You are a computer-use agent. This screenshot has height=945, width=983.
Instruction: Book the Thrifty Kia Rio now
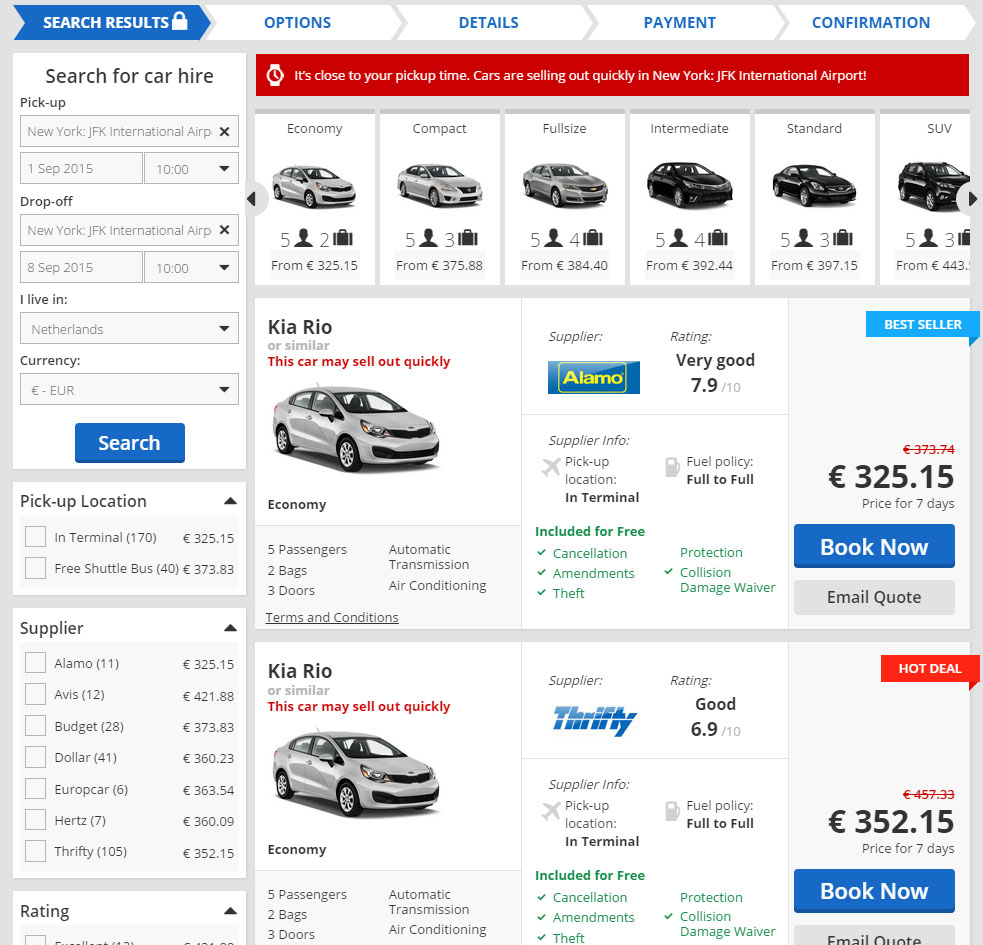tap(874, 891)
